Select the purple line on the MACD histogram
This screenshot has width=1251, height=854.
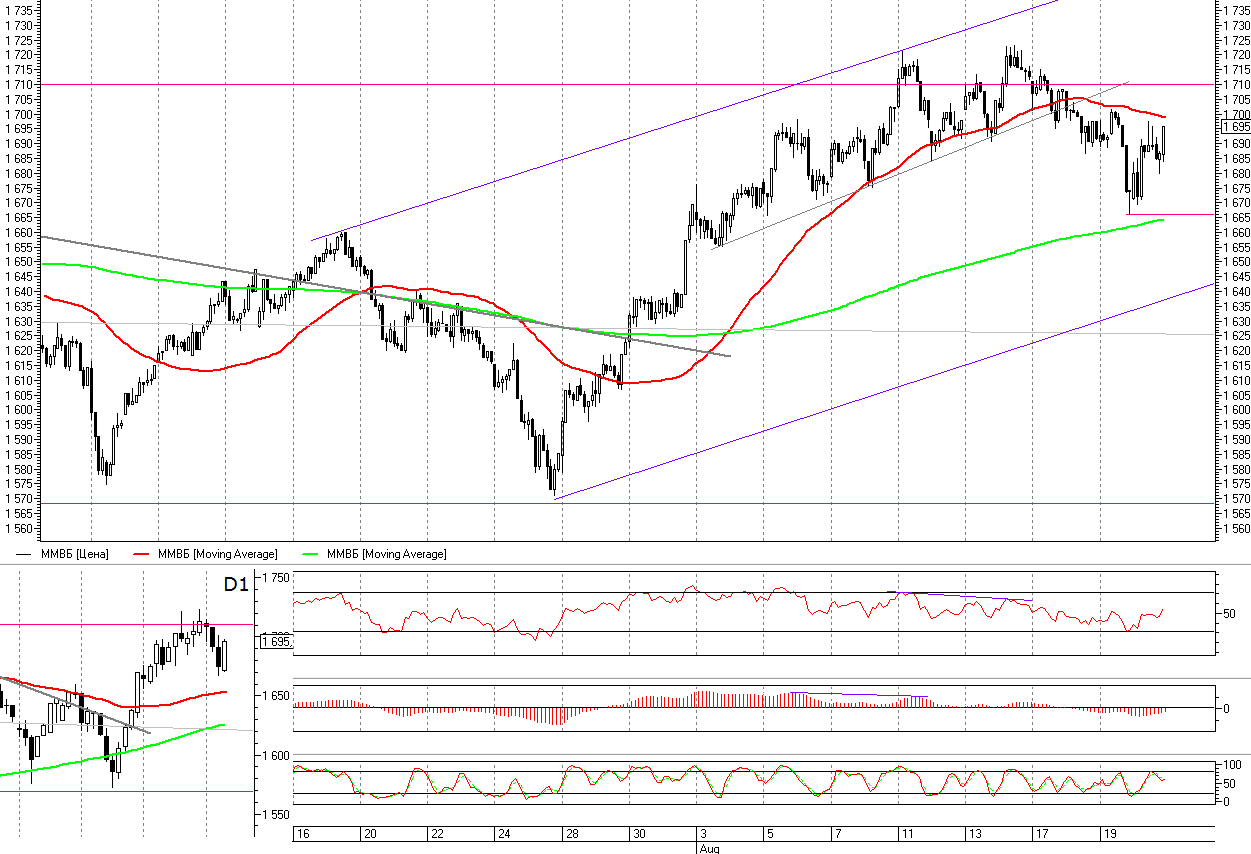pos(860,694)
